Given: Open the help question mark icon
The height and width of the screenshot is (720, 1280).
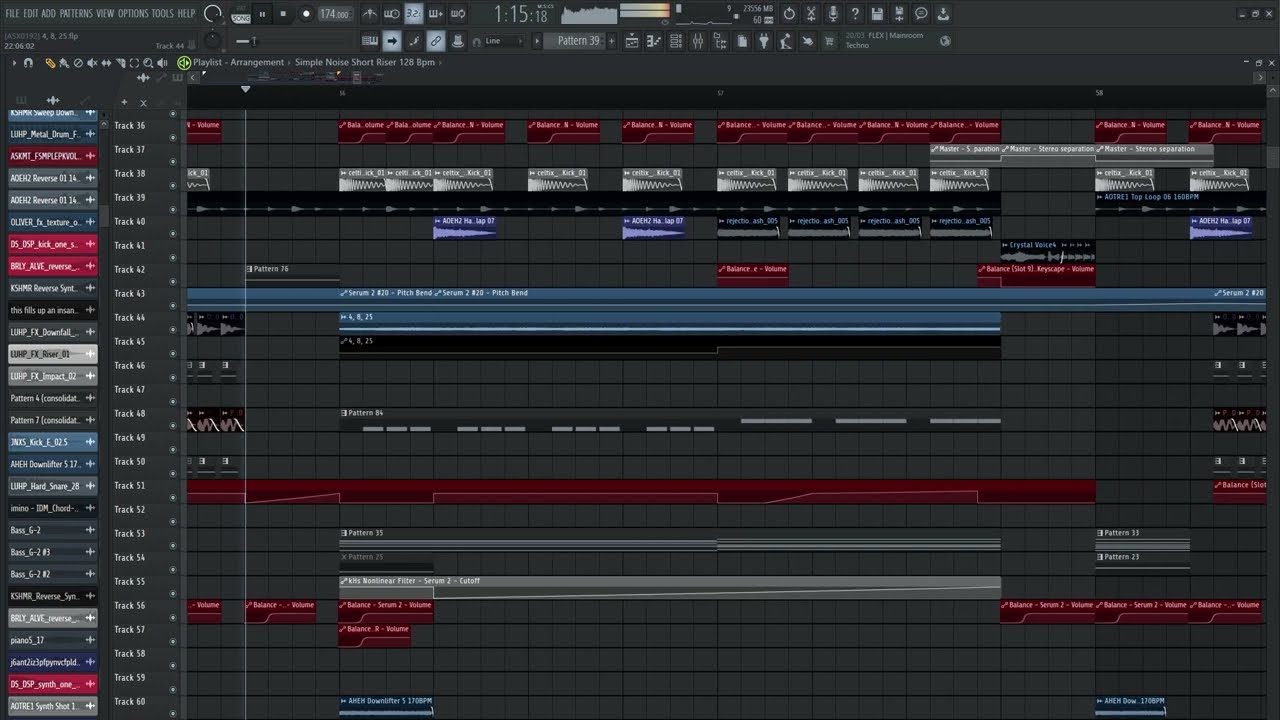Looking at the screenshot, I should (x=855, y=14).
